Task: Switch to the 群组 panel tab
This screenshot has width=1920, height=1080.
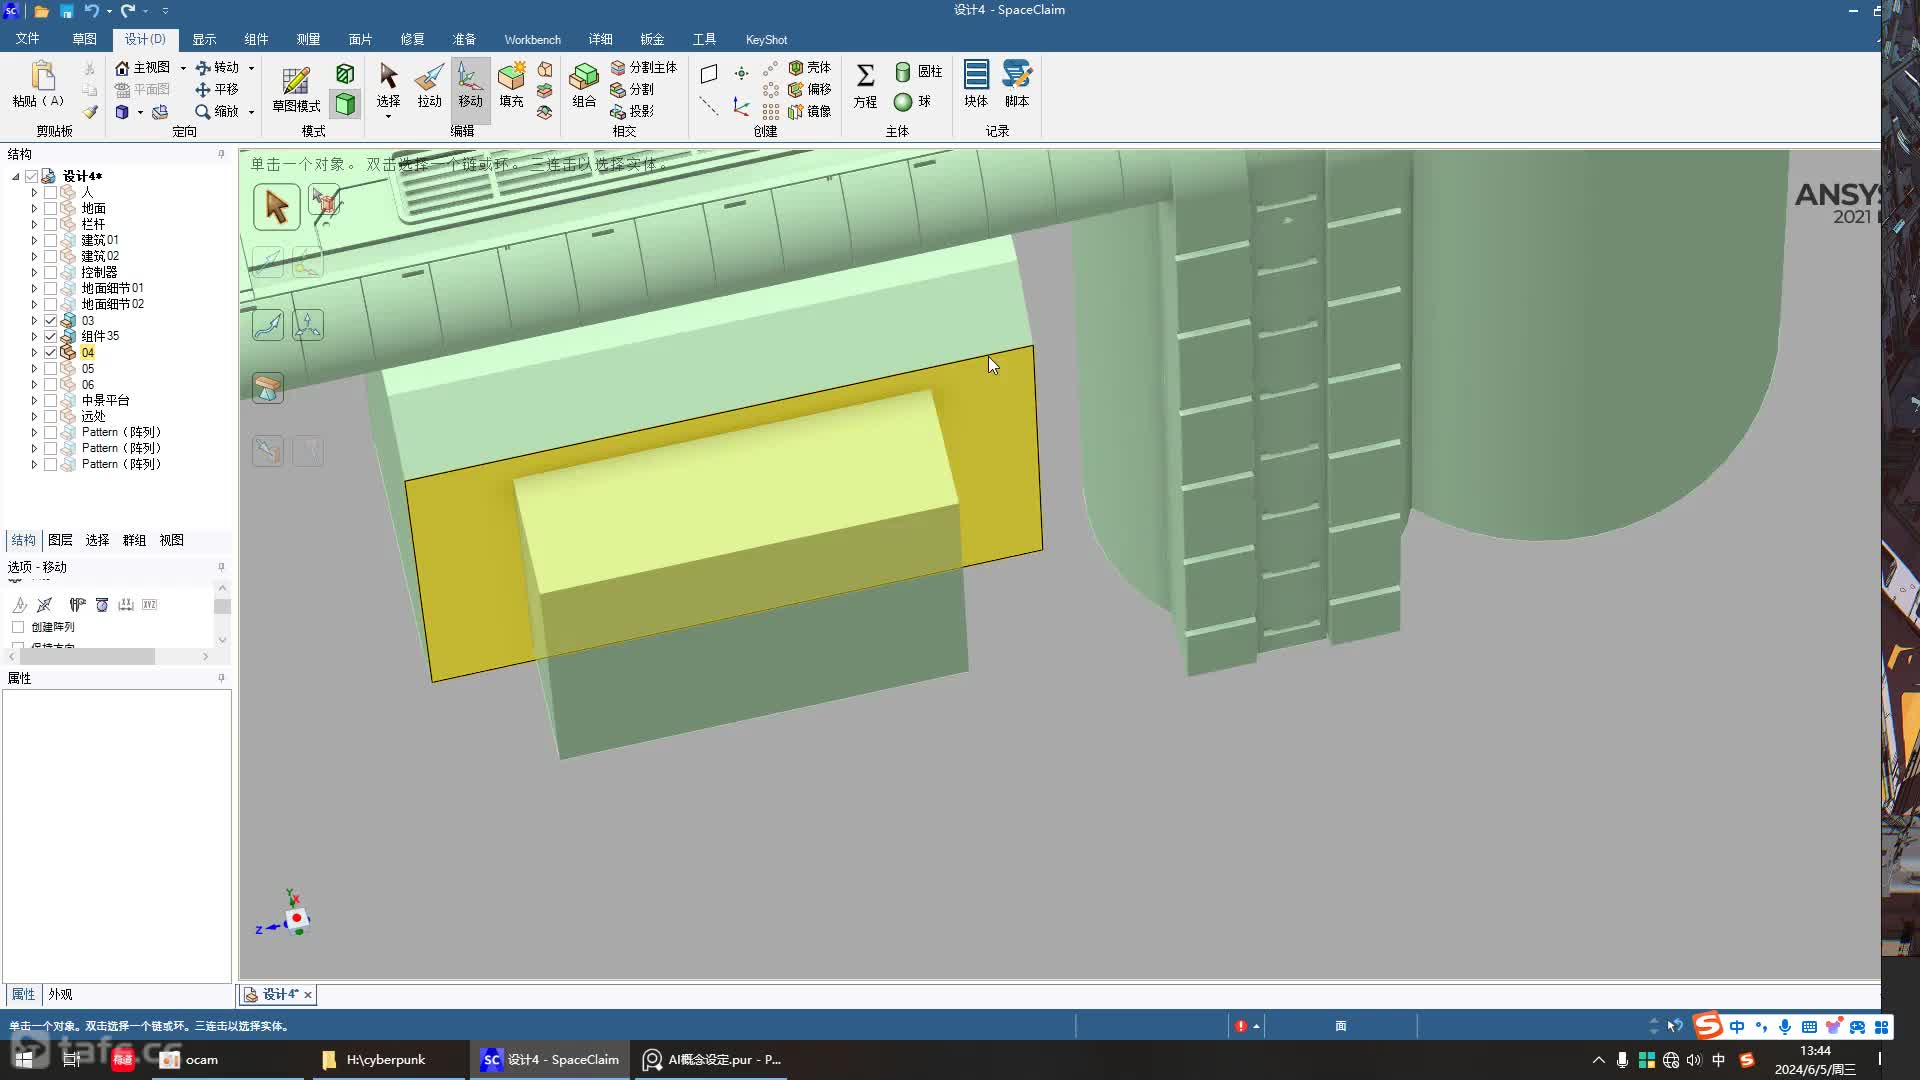Action: click(134, 540)
